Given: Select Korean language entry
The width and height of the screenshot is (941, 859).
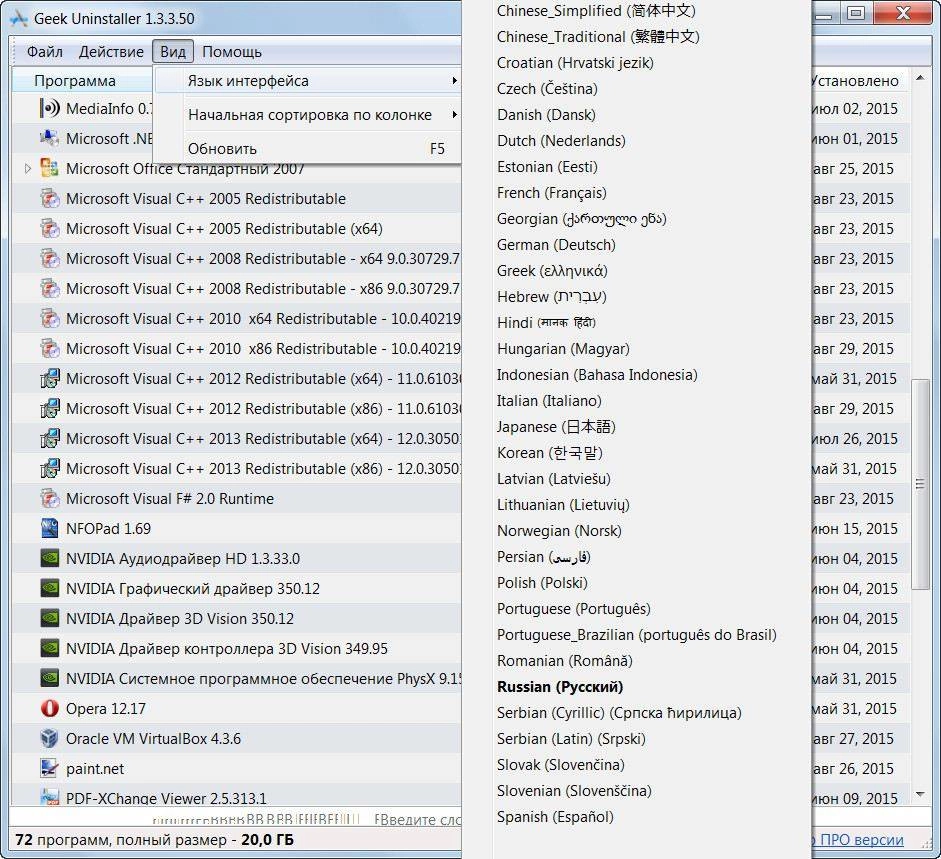Looking at the screenshot, I should [549, 453].
